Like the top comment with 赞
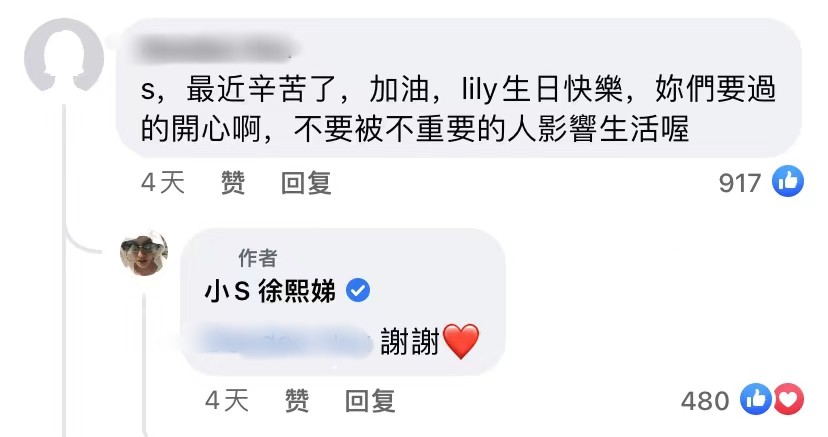The height and width of the screenshot is (437, 828). (233, 183)
